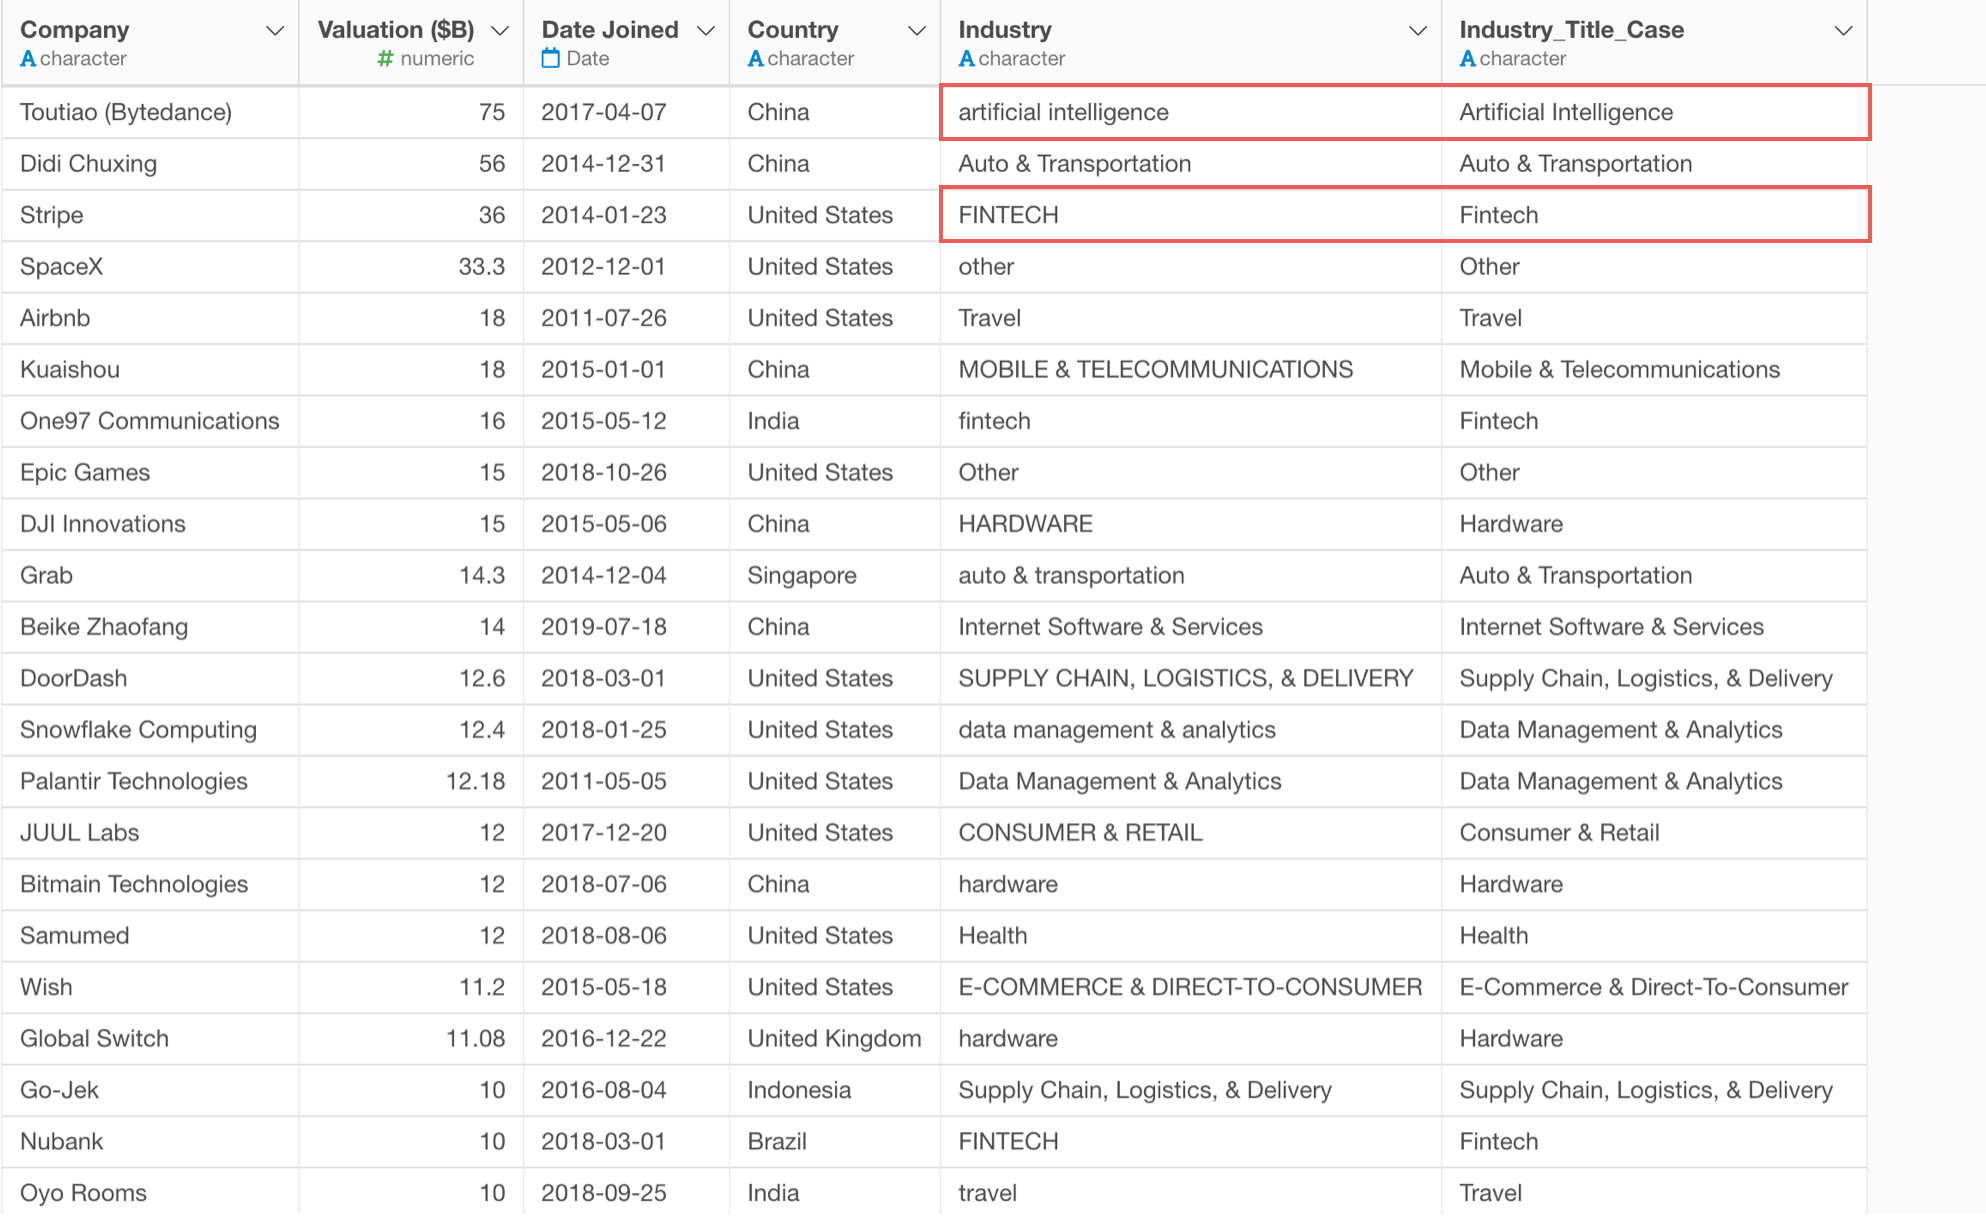The image size is (1986, 1228).
Task: Click the Didi Chuxing company cell
Action: coord(150,164)
